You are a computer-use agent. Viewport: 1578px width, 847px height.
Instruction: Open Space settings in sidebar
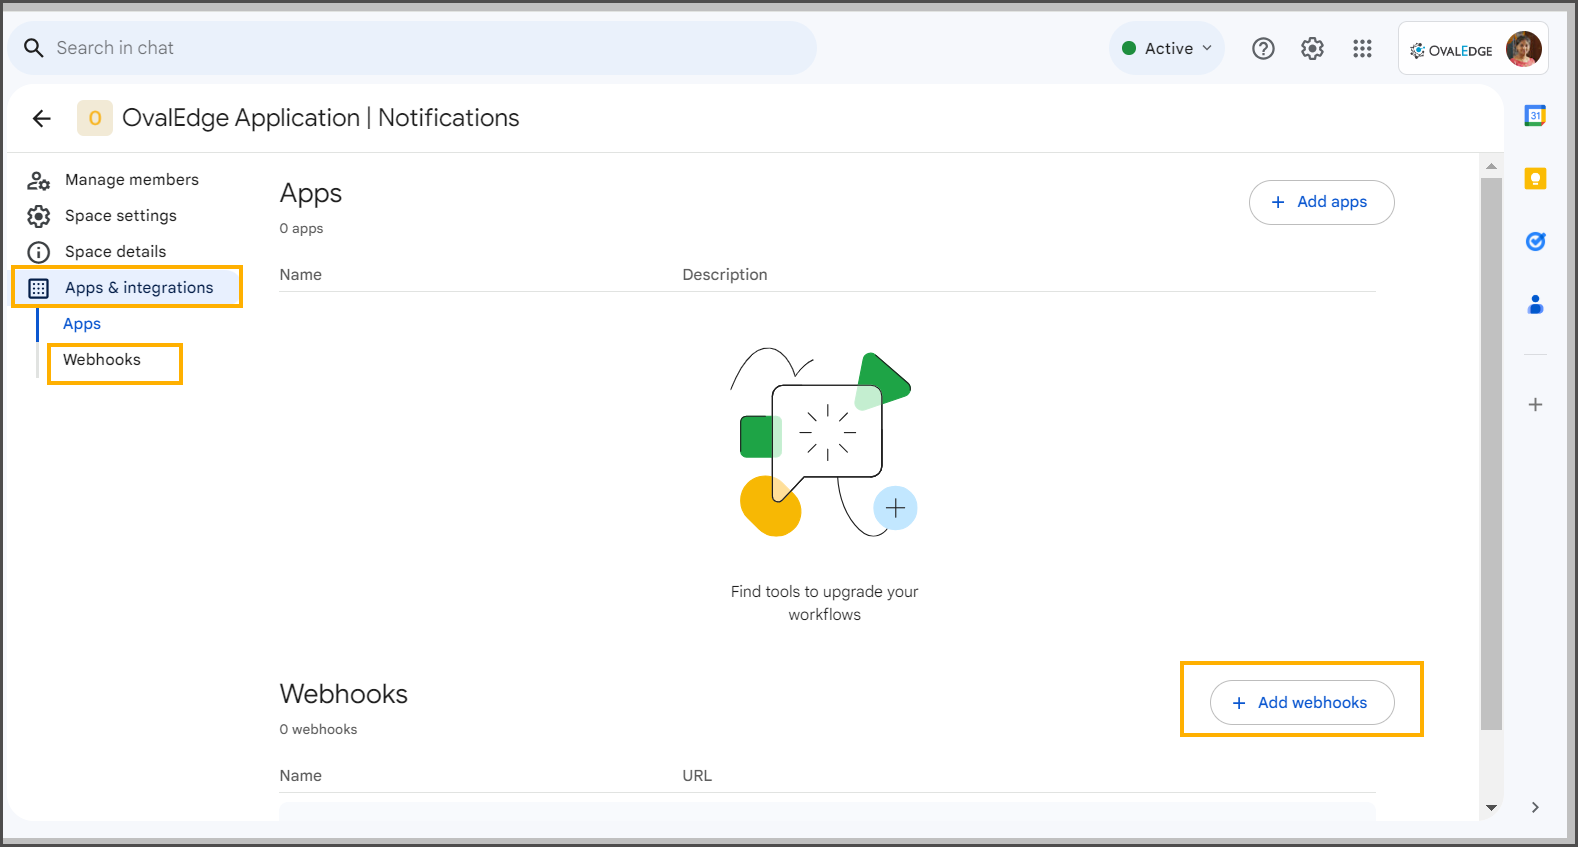point(120,216)
